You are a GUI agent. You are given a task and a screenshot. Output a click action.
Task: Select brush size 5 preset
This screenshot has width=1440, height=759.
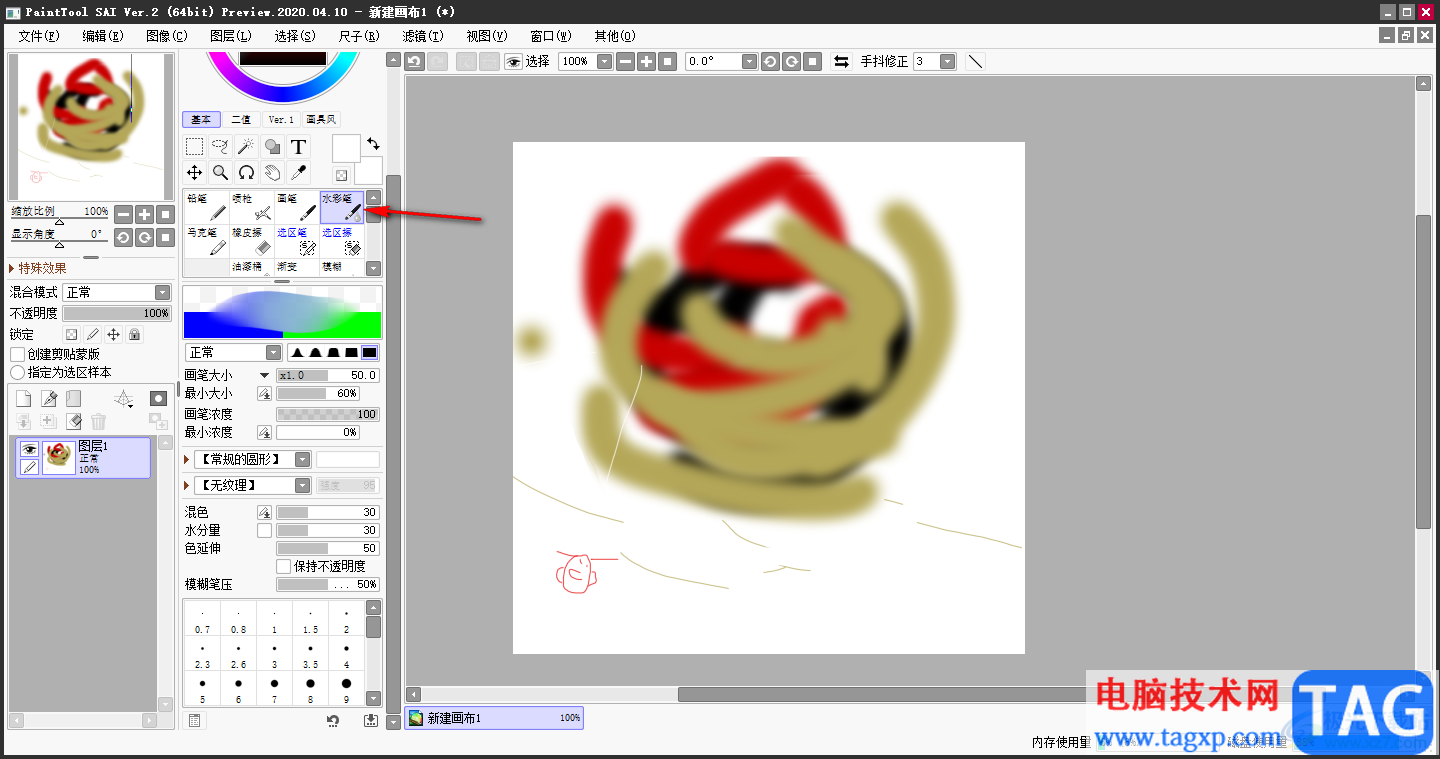point(203,689)
